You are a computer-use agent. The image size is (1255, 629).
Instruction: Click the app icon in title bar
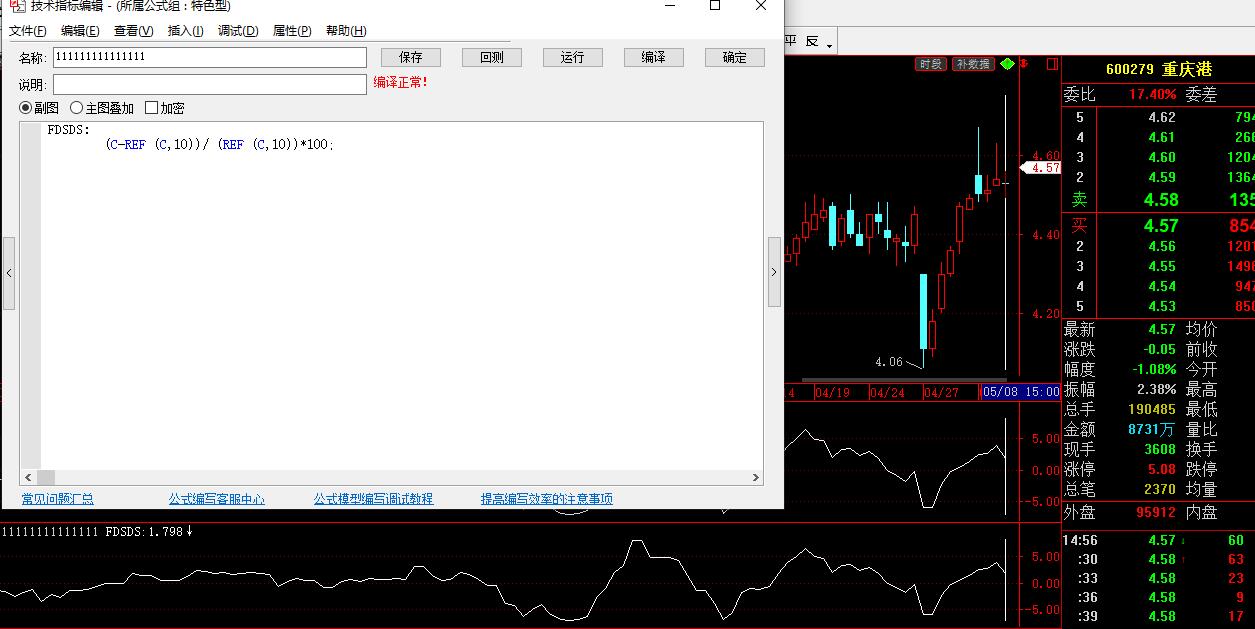coord(17,6)
